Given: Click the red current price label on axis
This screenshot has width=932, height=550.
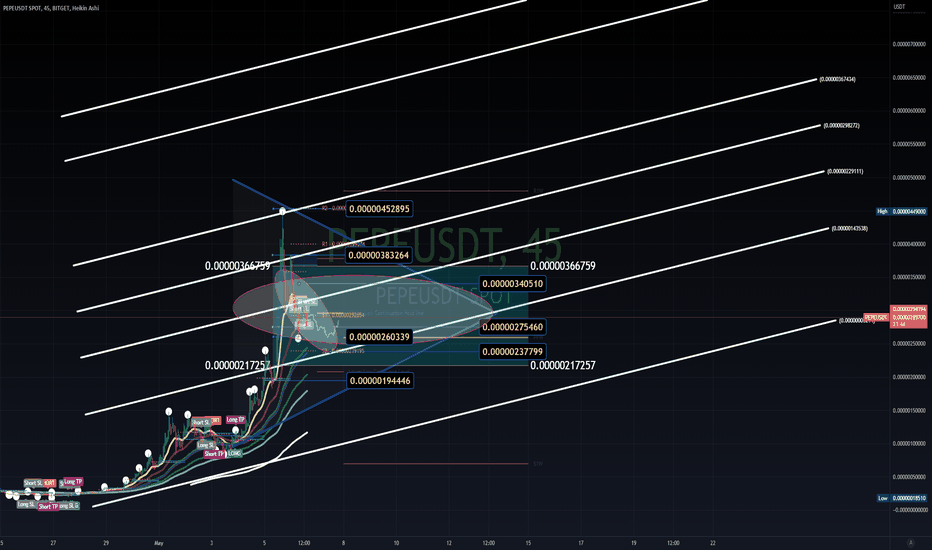Looking at the screenshot, I should (909, 317).
